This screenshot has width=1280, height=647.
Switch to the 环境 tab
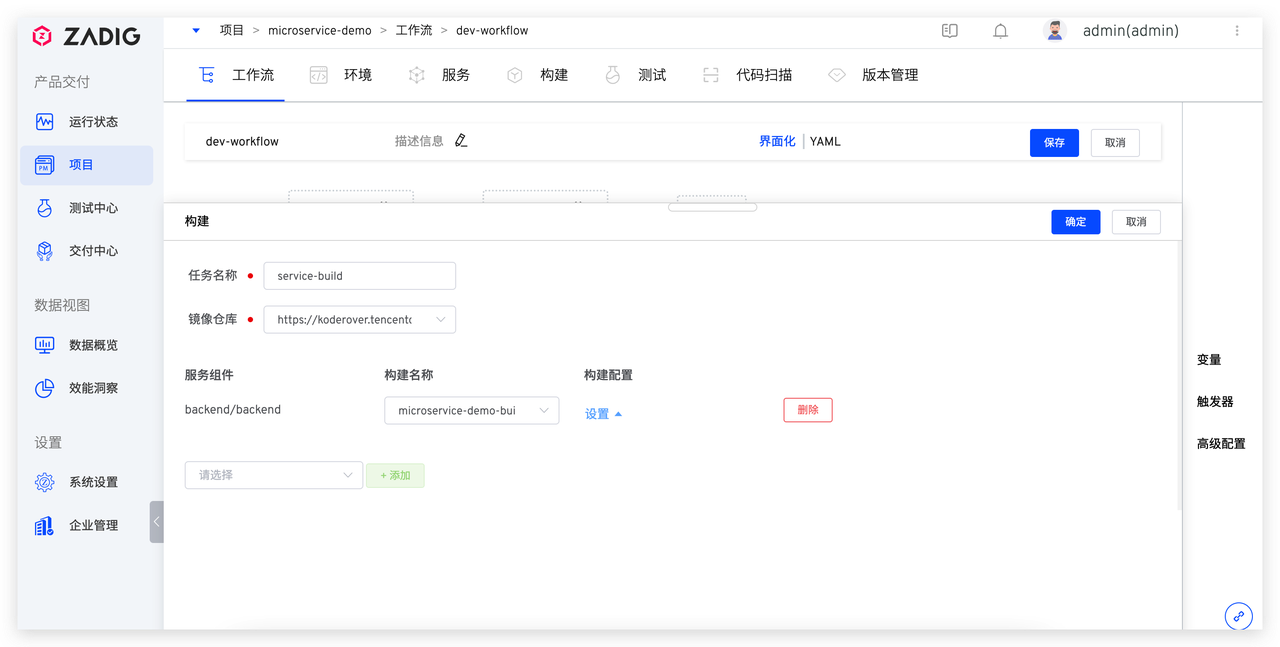(341, 75)
